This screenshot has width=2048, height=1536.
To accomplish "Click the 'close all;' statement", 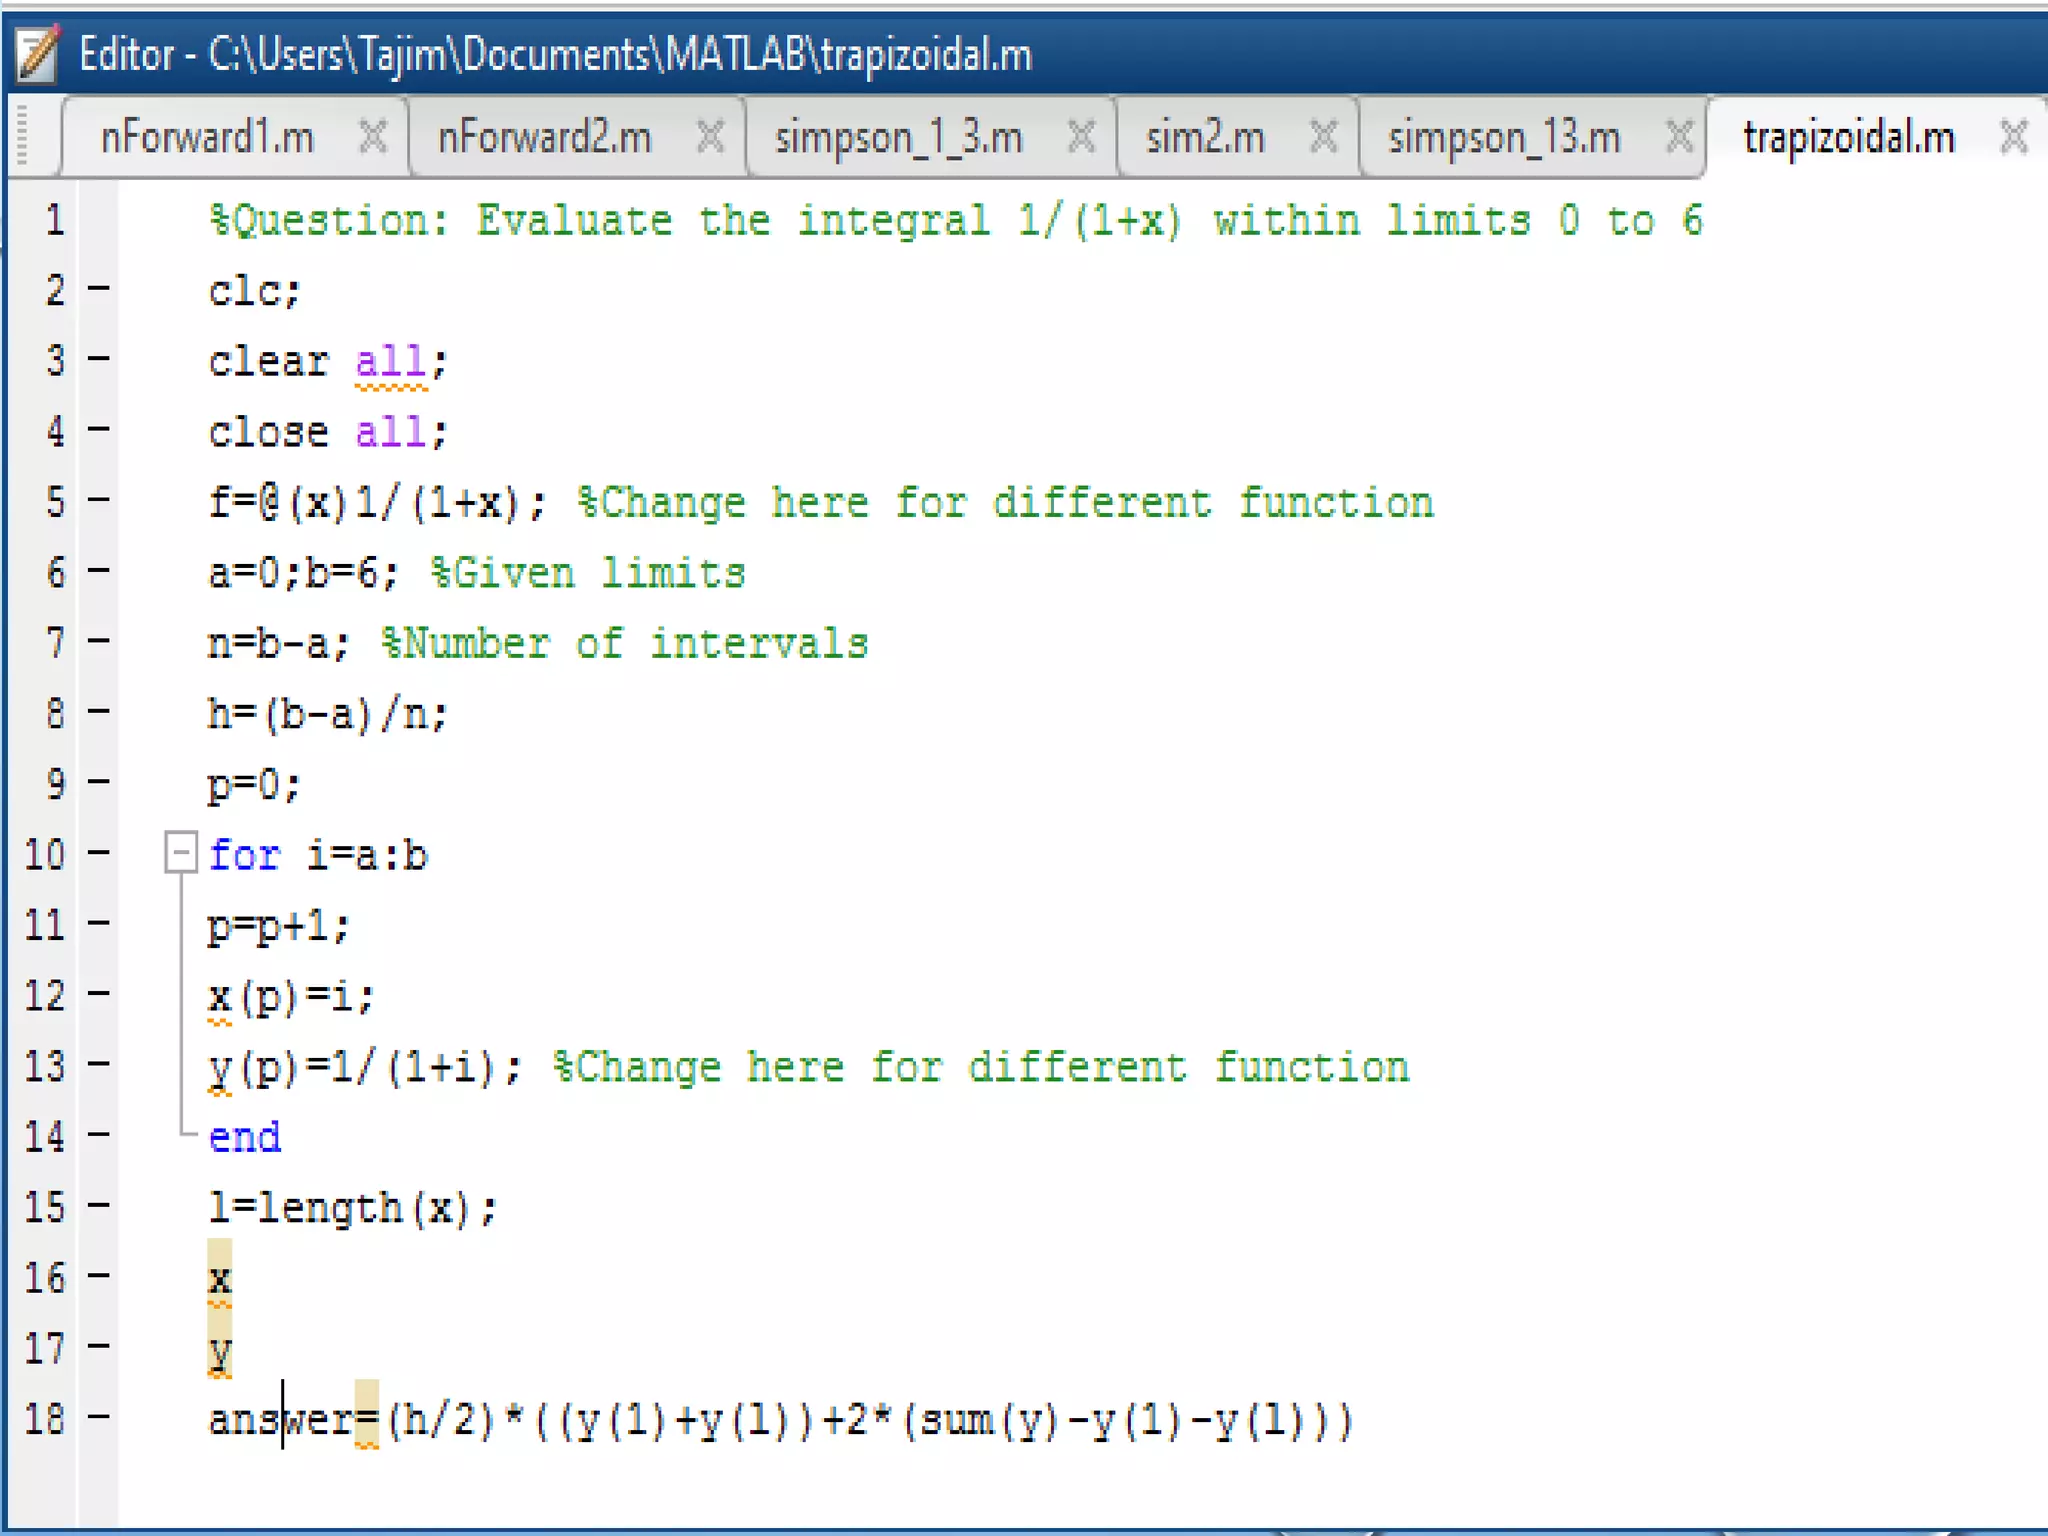I will pyautogui.click(x=328, y=432).
